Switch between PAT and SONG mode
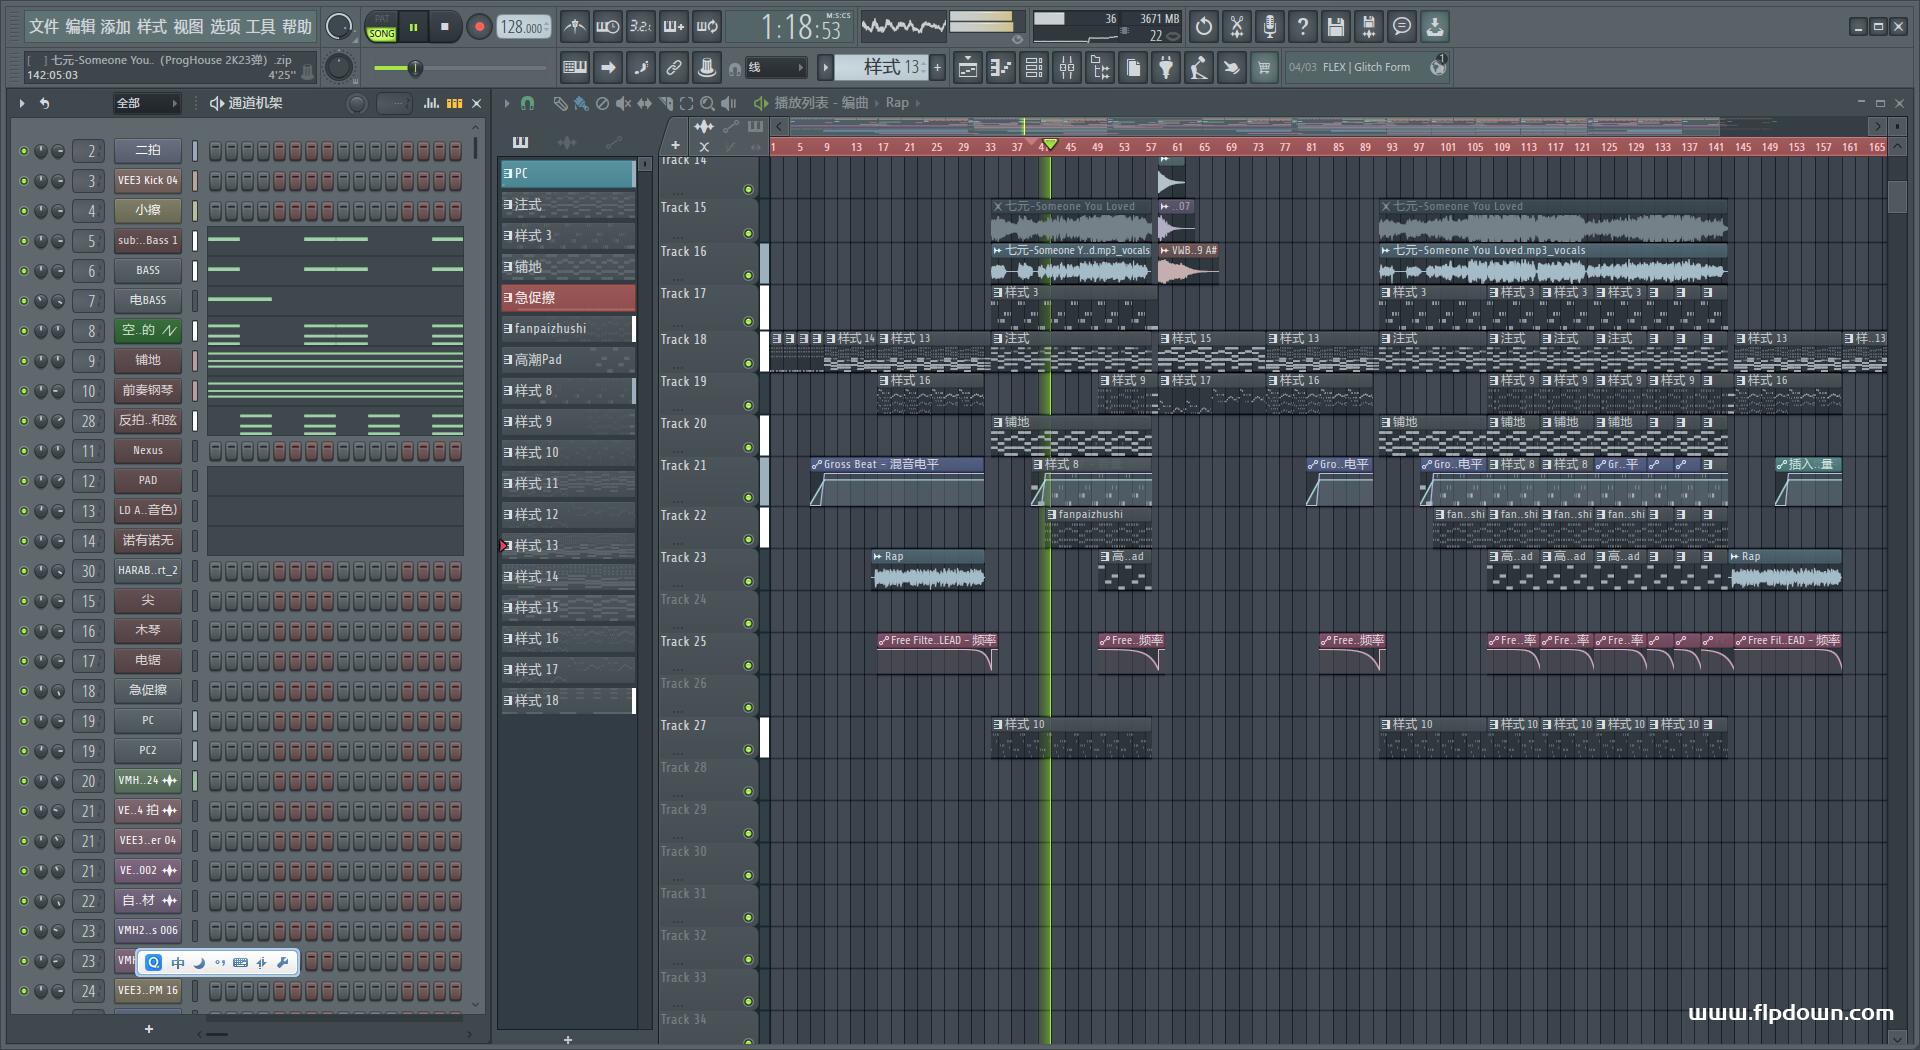 click(x=382, y=27)
